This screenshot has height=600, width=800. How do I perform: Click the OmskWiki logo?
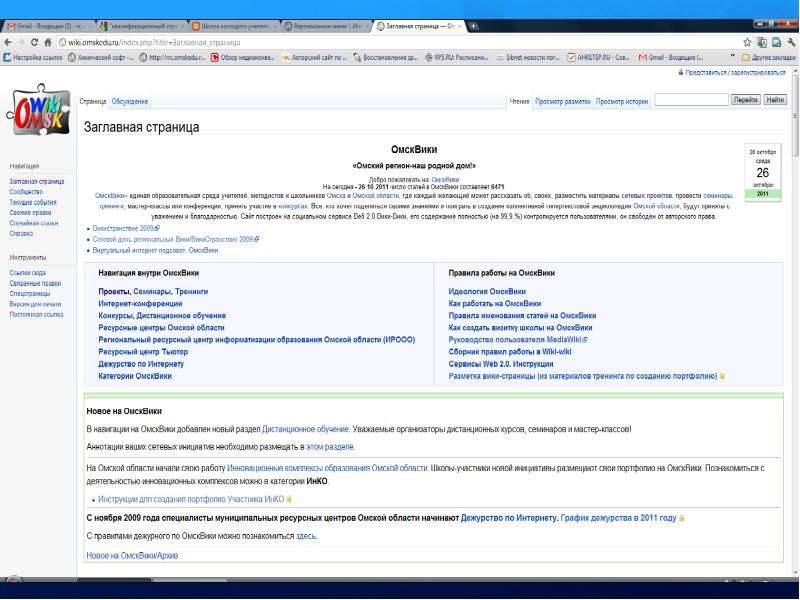39,111
